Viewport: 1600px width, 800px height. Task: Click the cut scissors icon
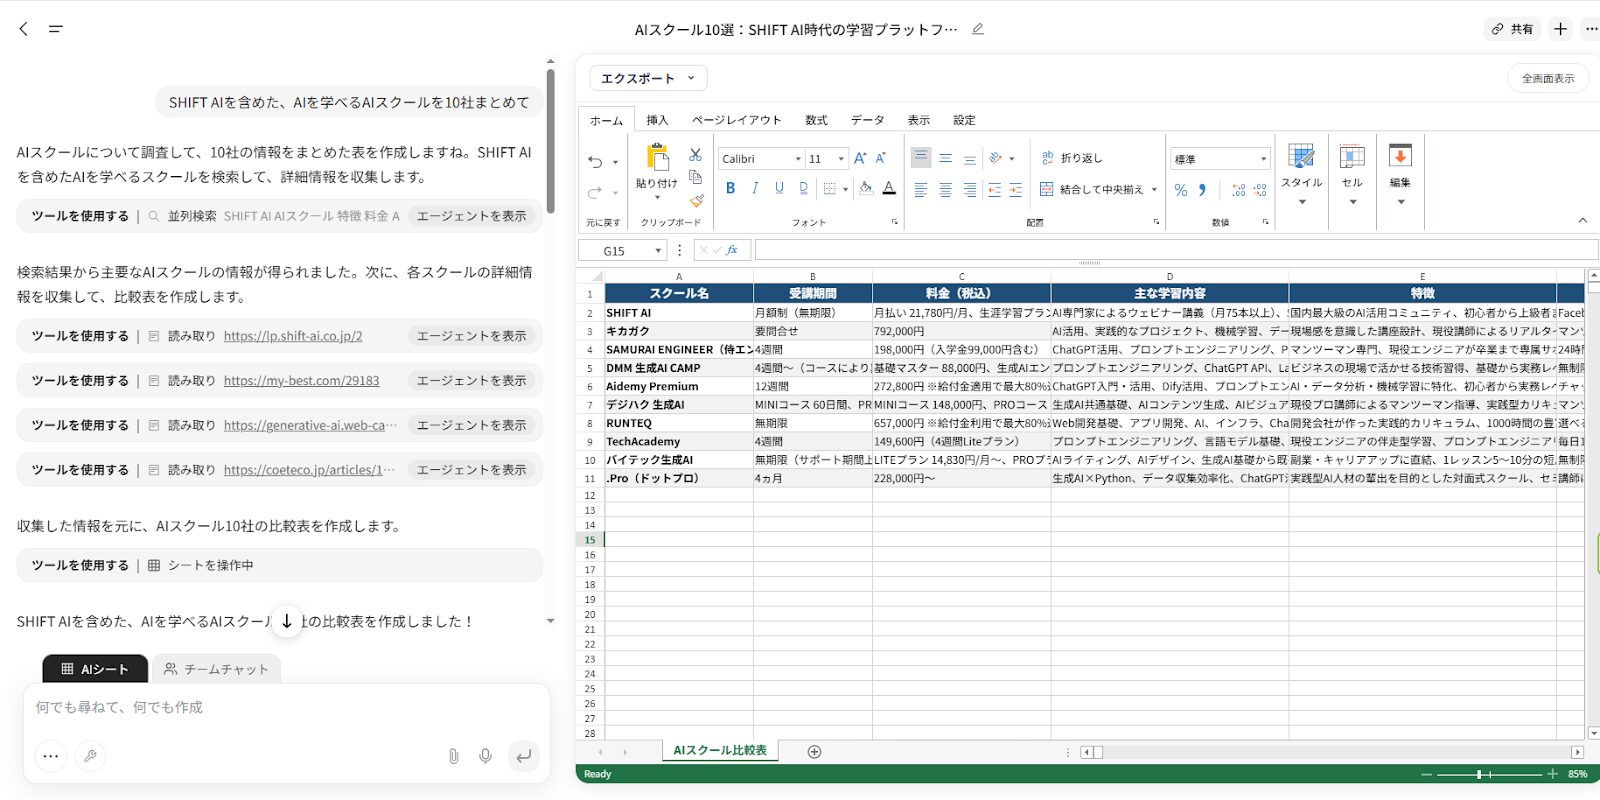695,155
